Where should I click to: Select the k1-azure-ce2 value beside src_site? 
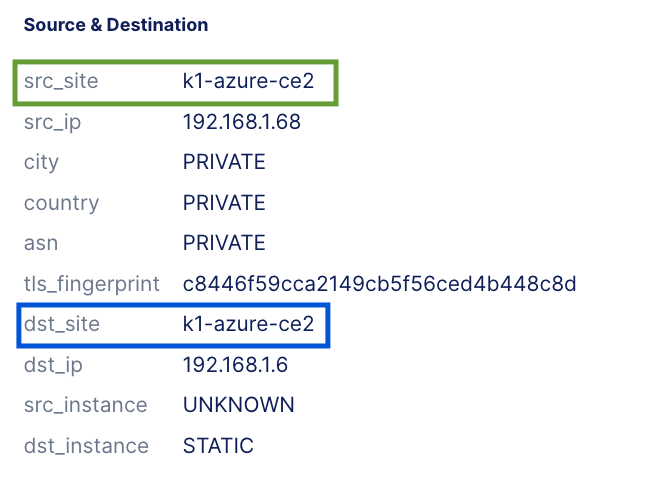coord(248,82)
